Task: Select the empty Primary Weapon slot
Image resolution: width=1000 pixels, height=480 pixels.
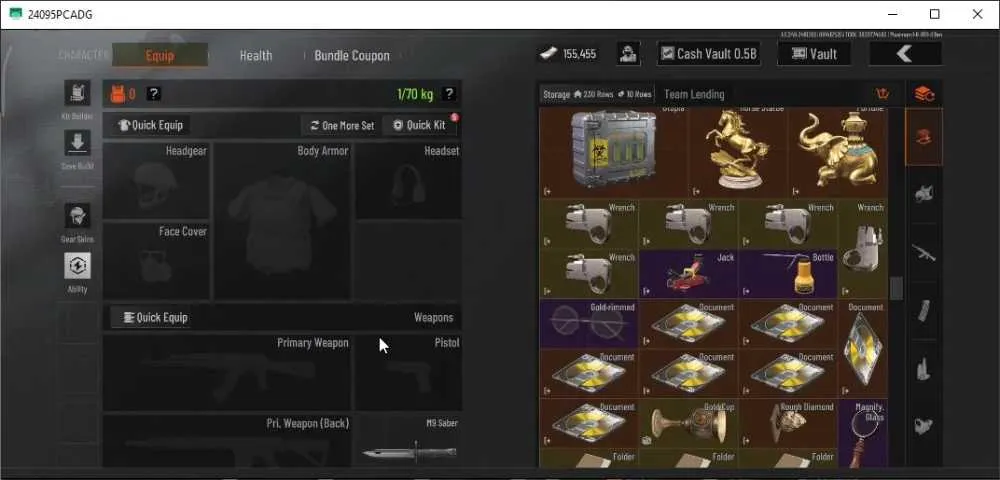Action: point(226,372)
